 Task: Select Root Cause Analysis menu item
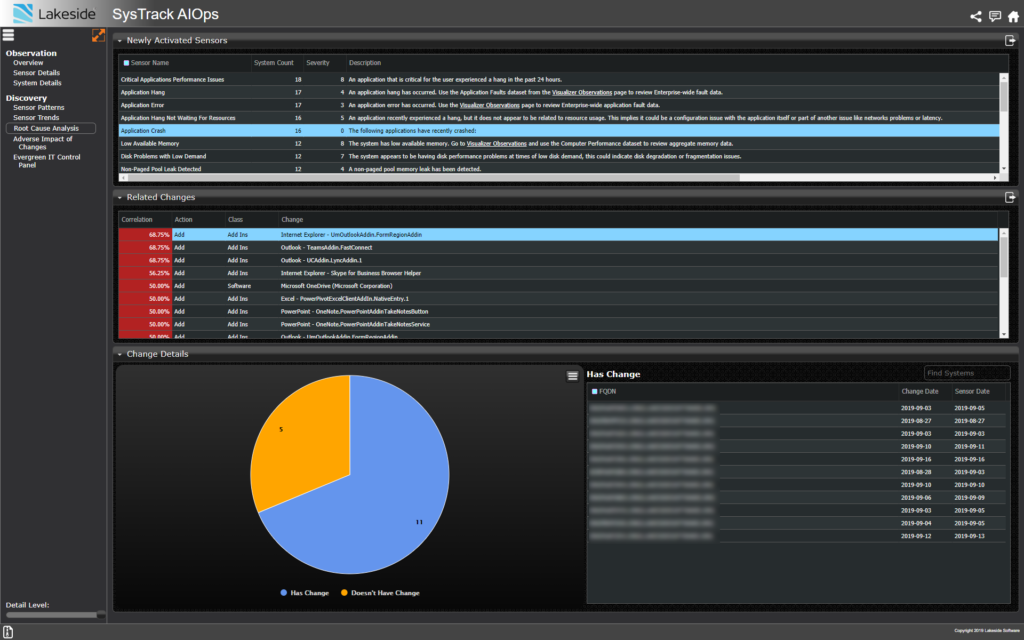50,128
